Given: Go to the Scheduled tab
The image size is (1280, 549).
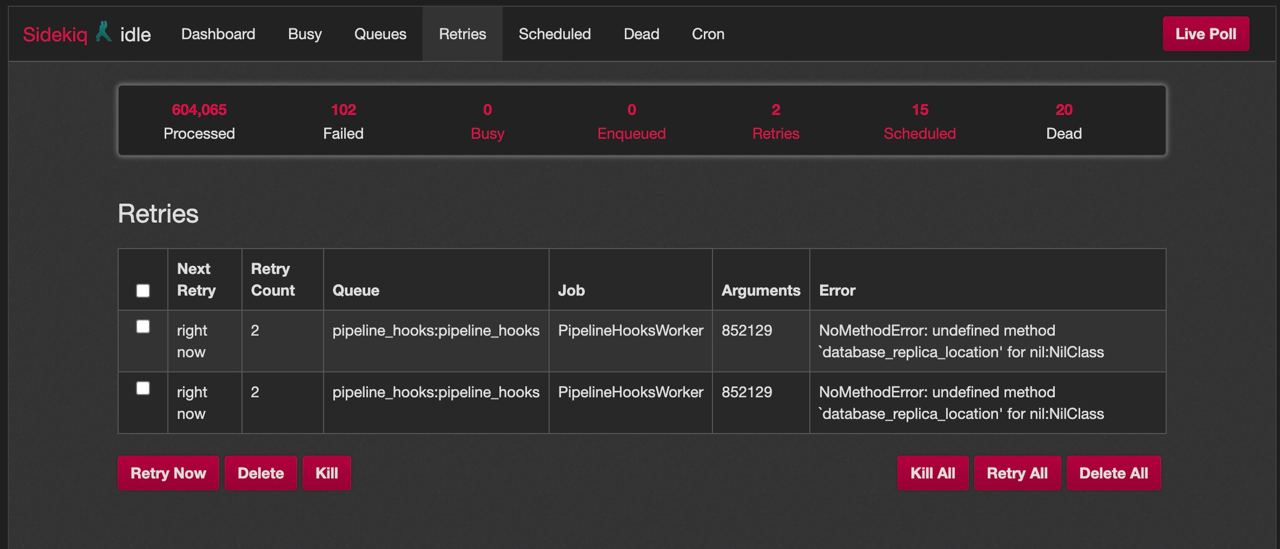Looking at the screenshot, I should (555, 34).
